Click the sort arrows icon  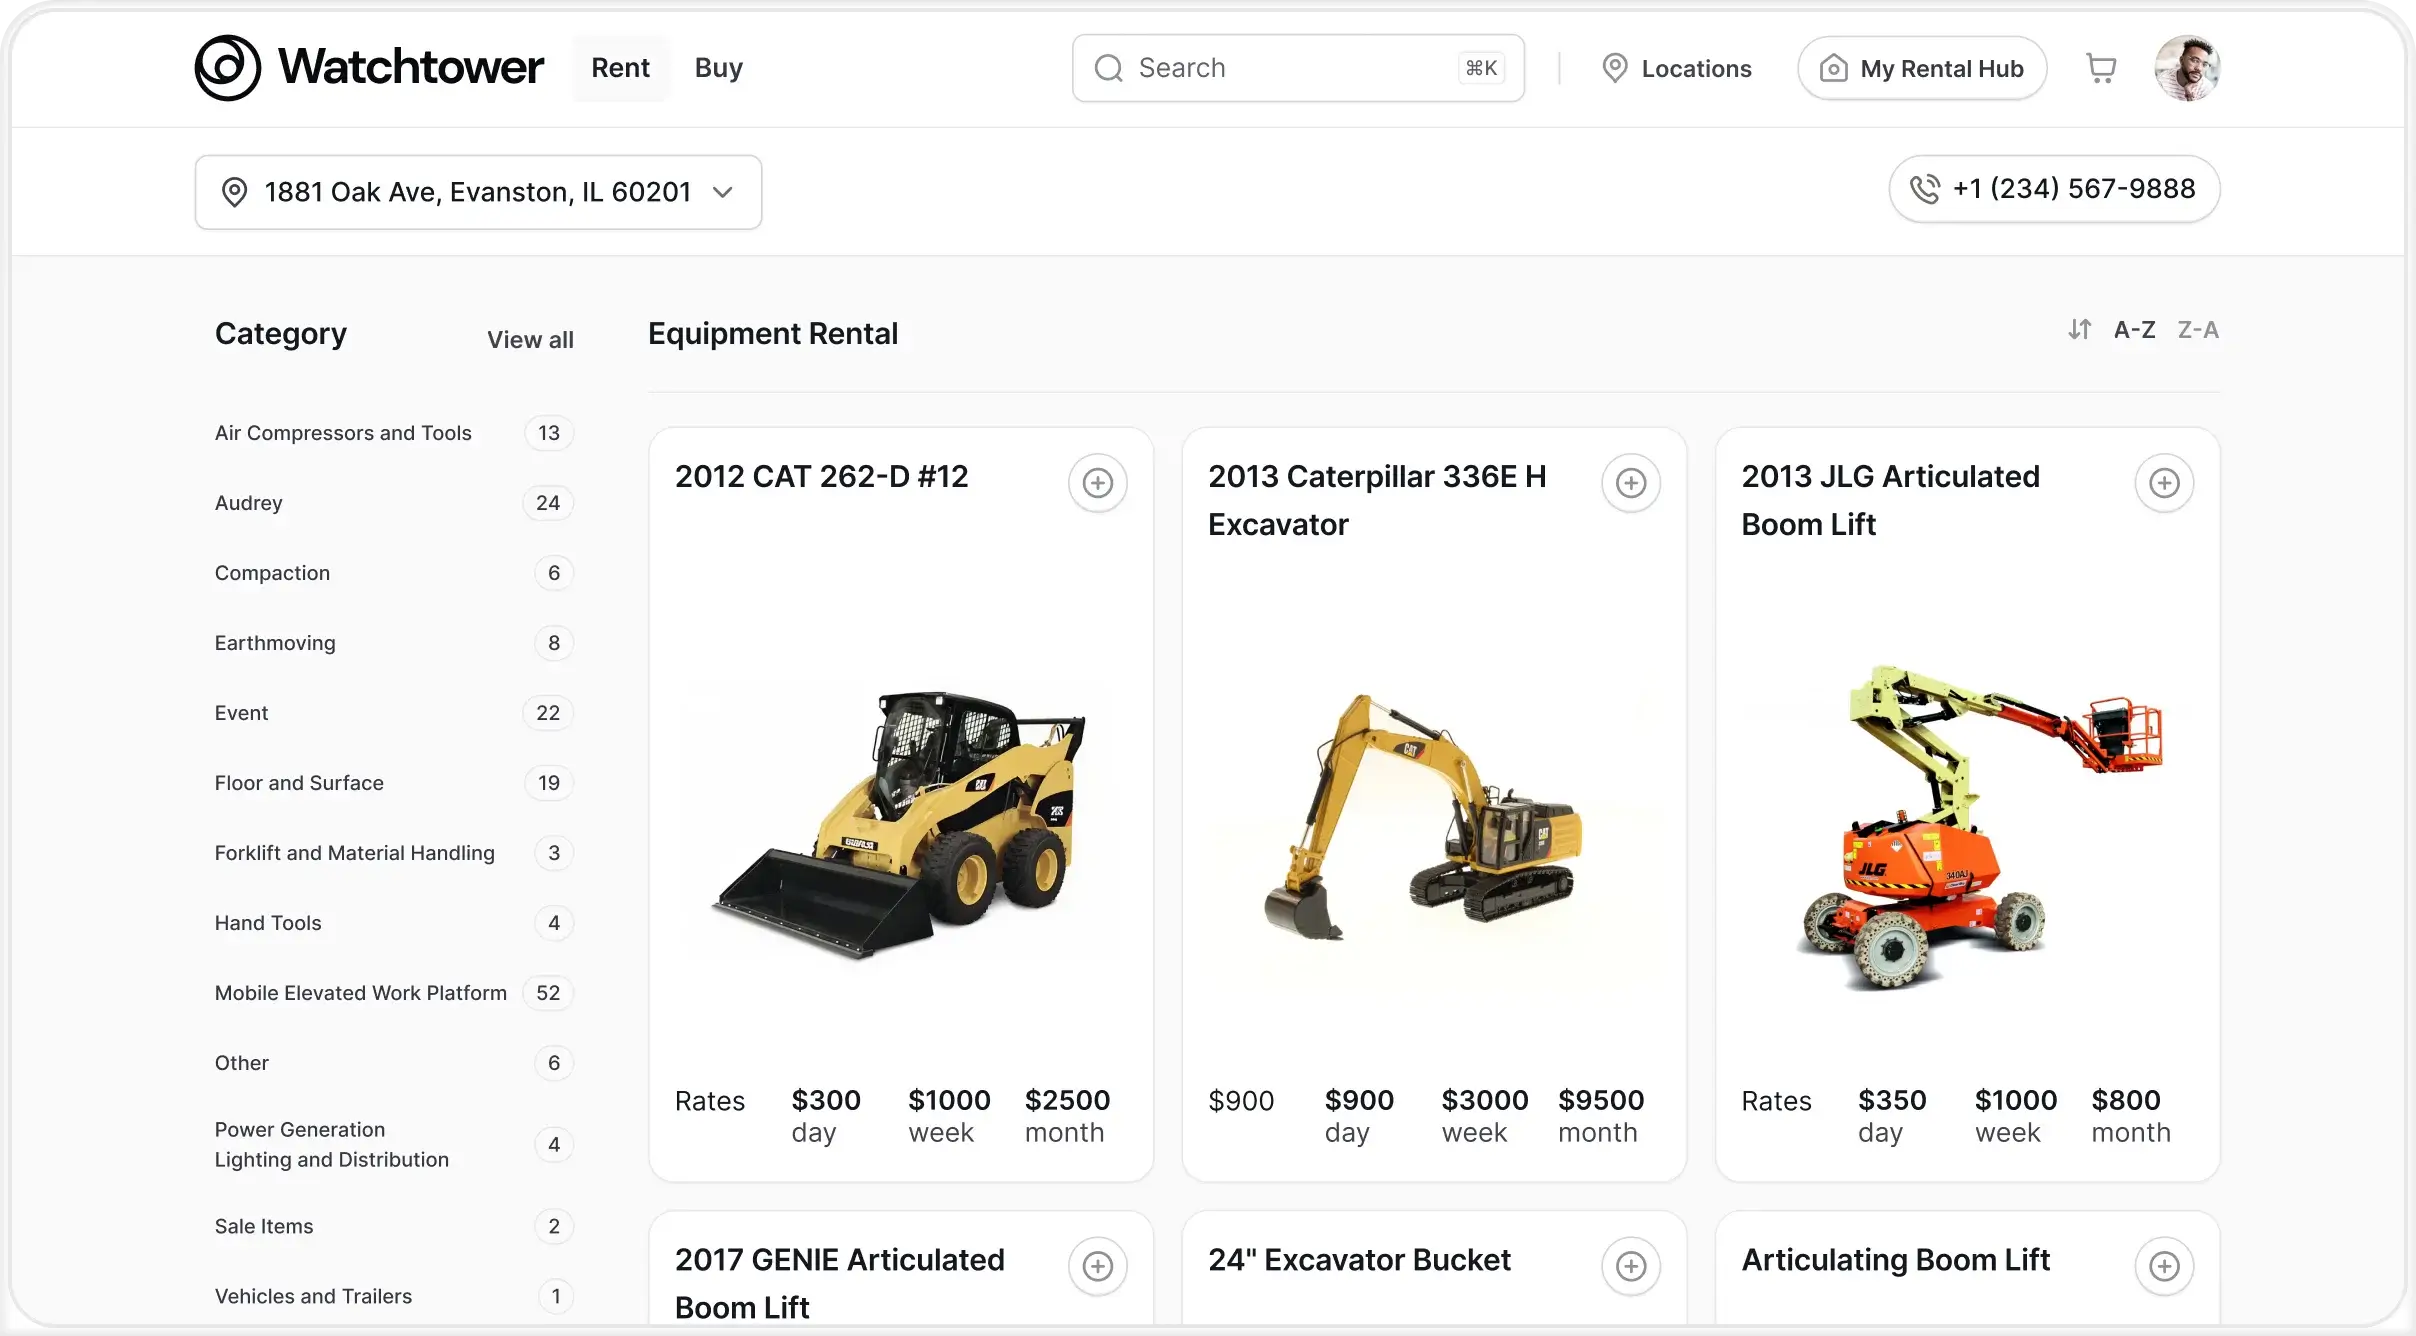click(x=2080, y=330)
